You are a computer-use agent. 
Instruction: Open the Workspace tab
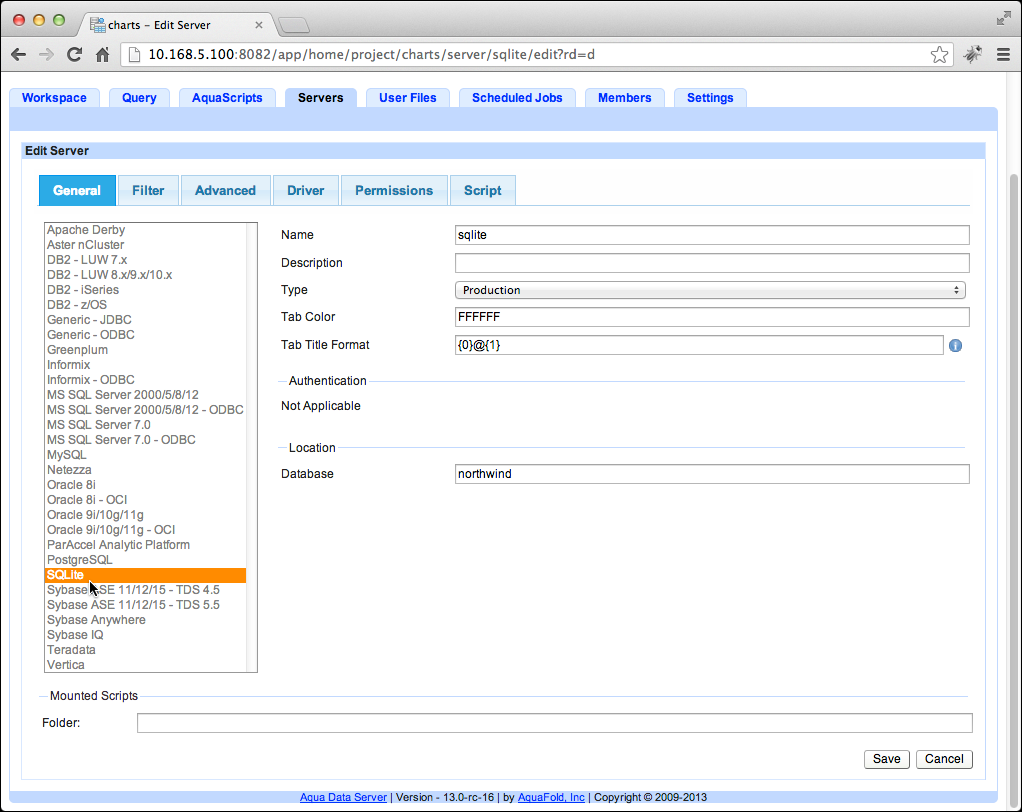tap(54, 98)
